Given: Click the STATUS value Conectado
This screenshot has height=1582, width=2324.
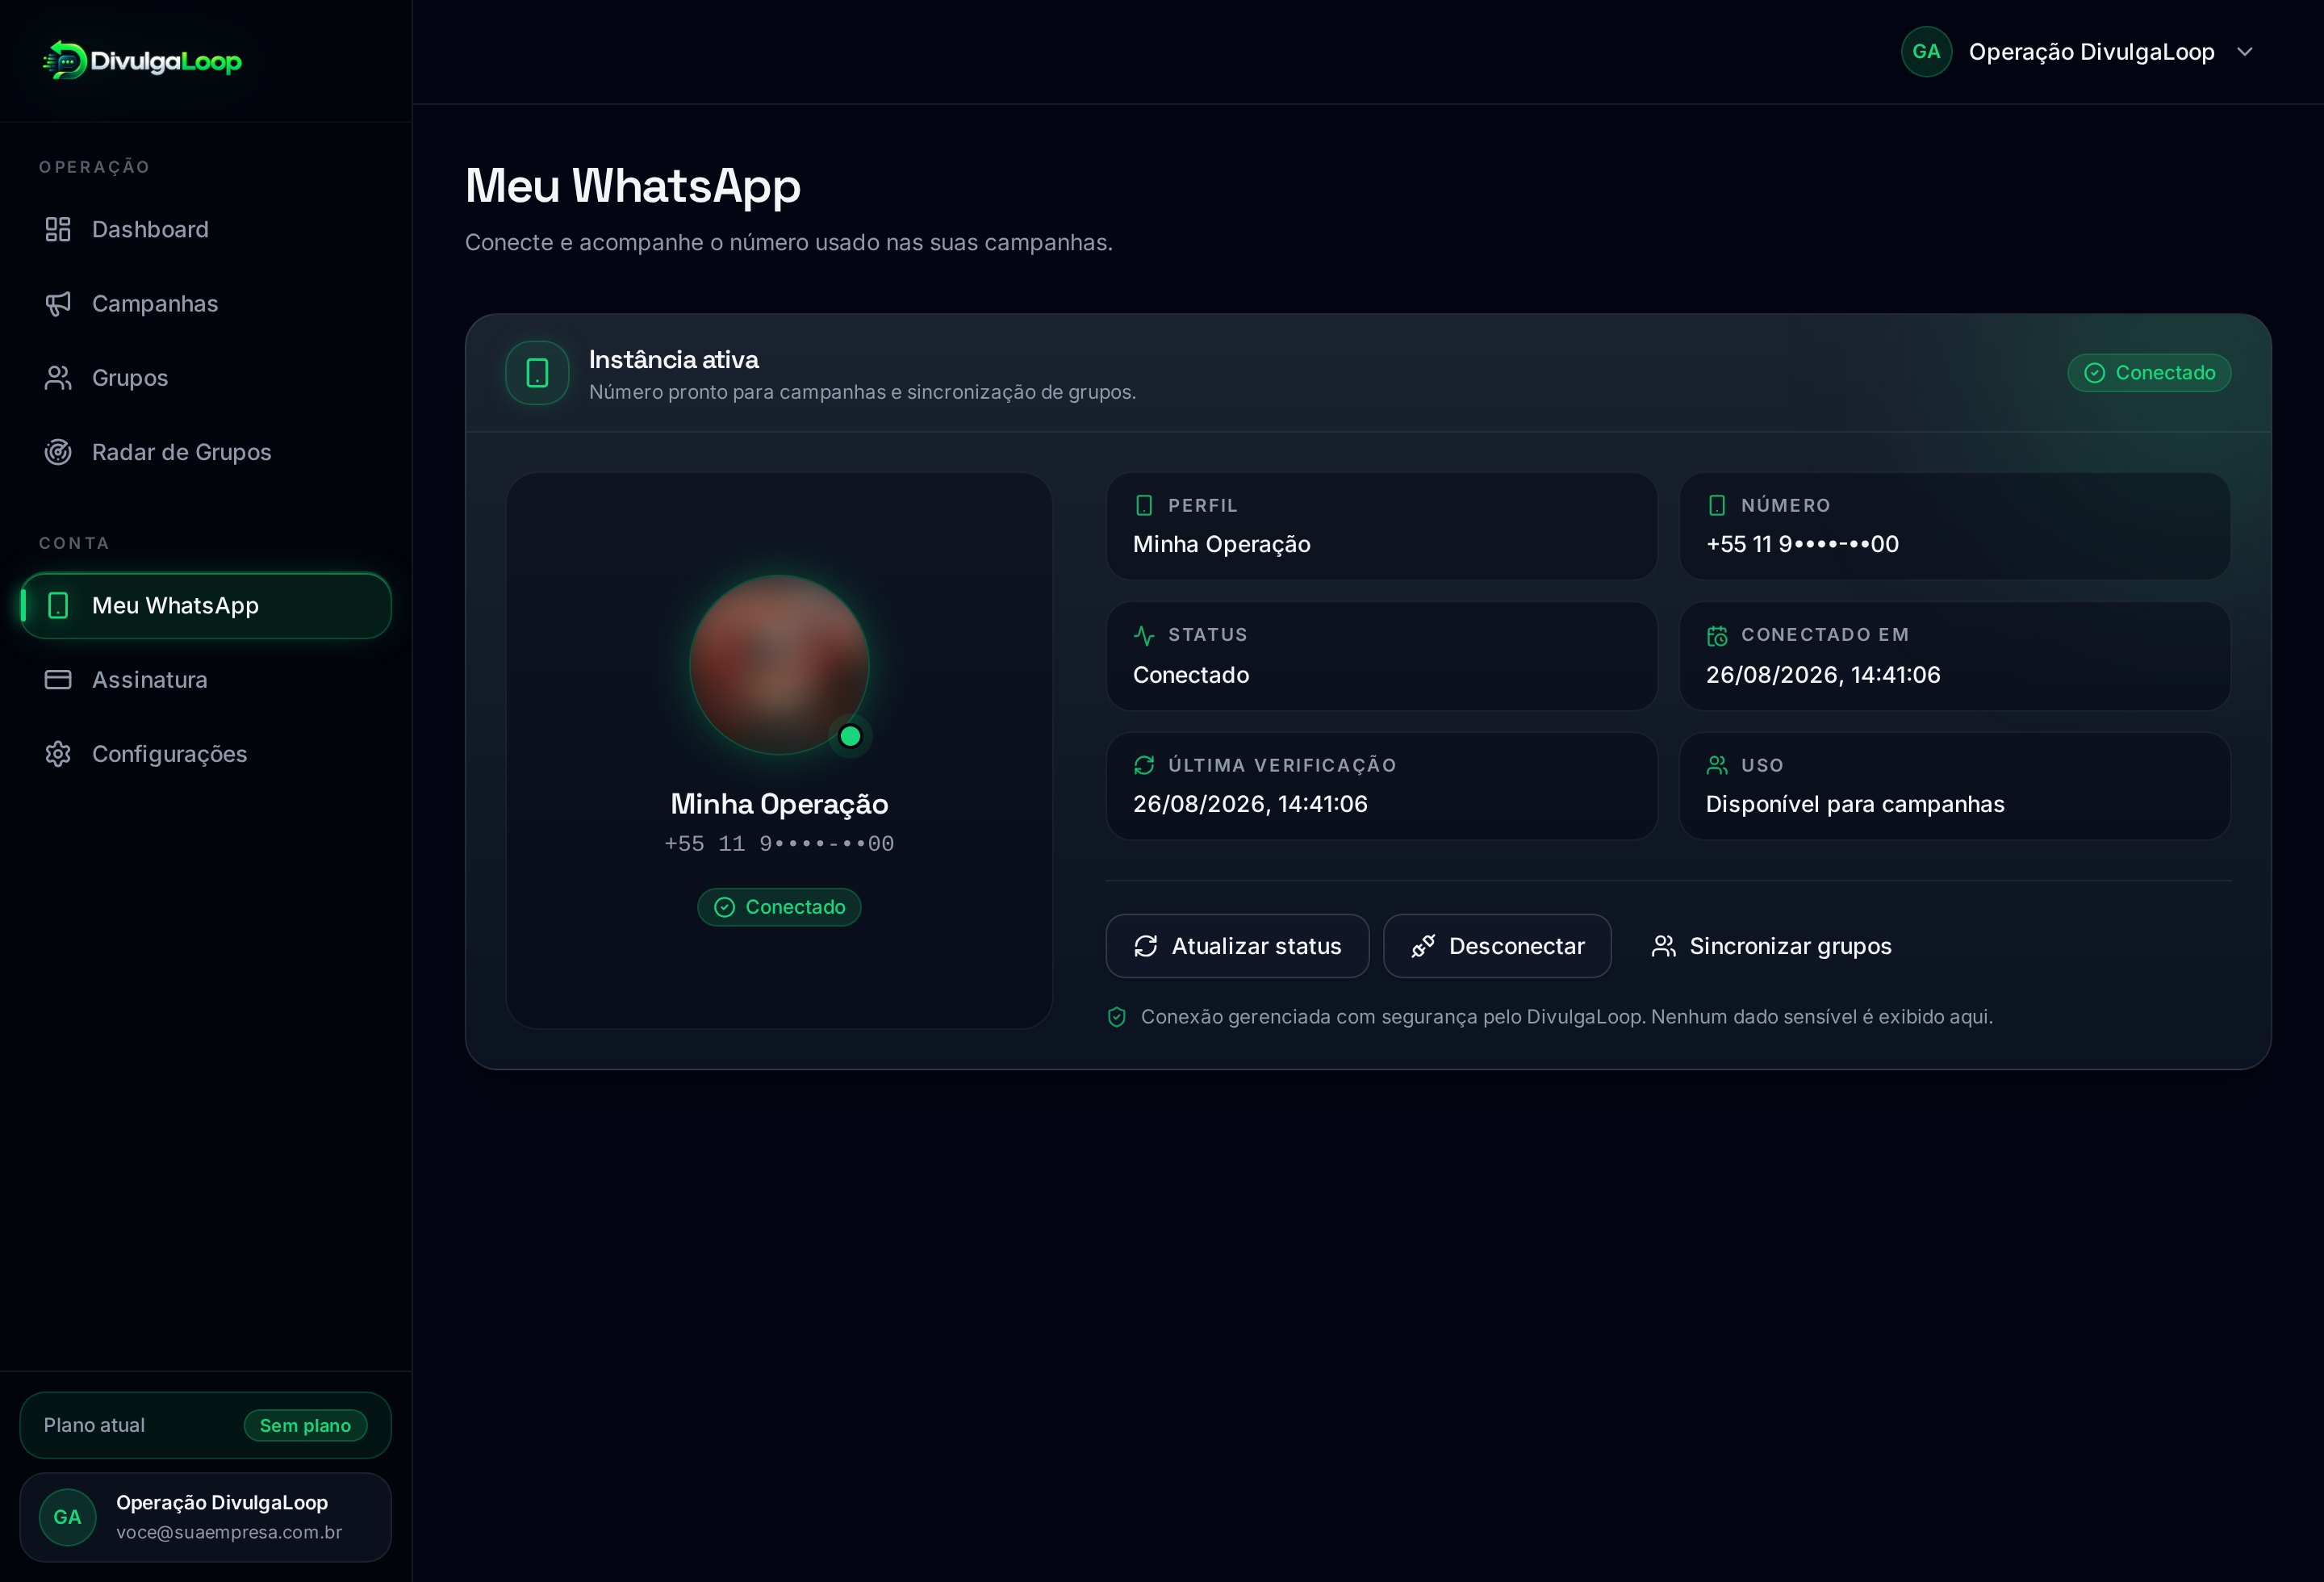Looking at the screenshot, I should tap(1191, 675).
